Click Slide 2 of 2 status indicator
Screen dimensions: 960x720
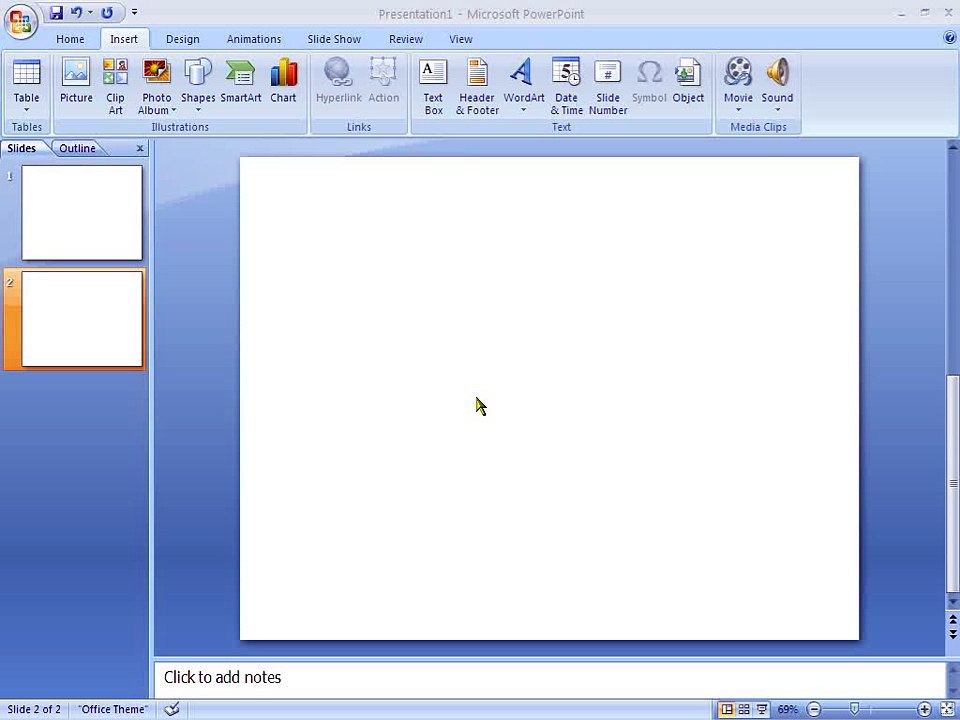pyautogui.click(x=34, y=709)
